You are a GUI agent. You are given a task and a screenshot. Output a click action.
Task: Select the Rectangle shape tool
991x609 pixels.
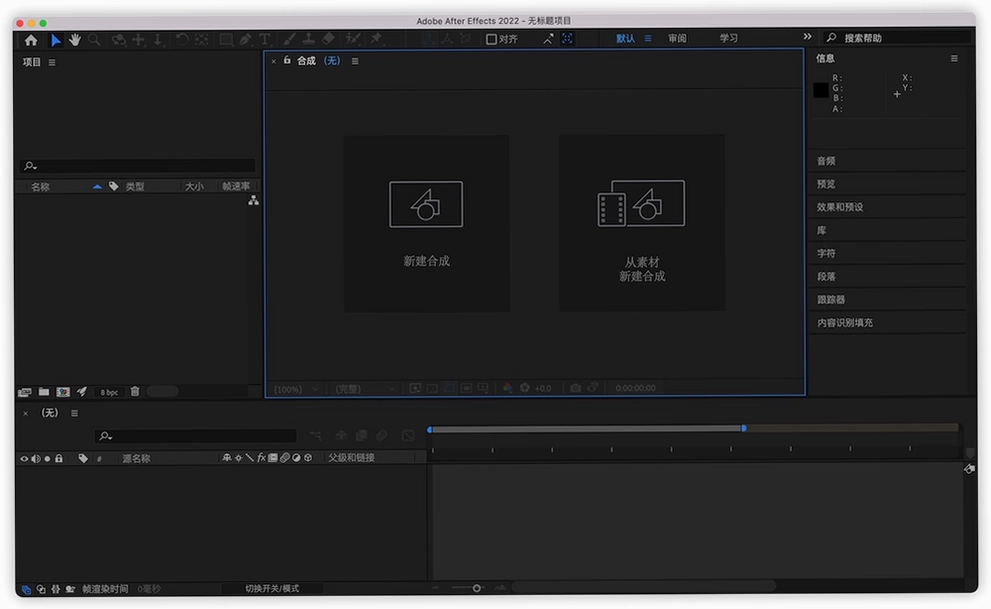pyautogui.click(x=226, y=40)
